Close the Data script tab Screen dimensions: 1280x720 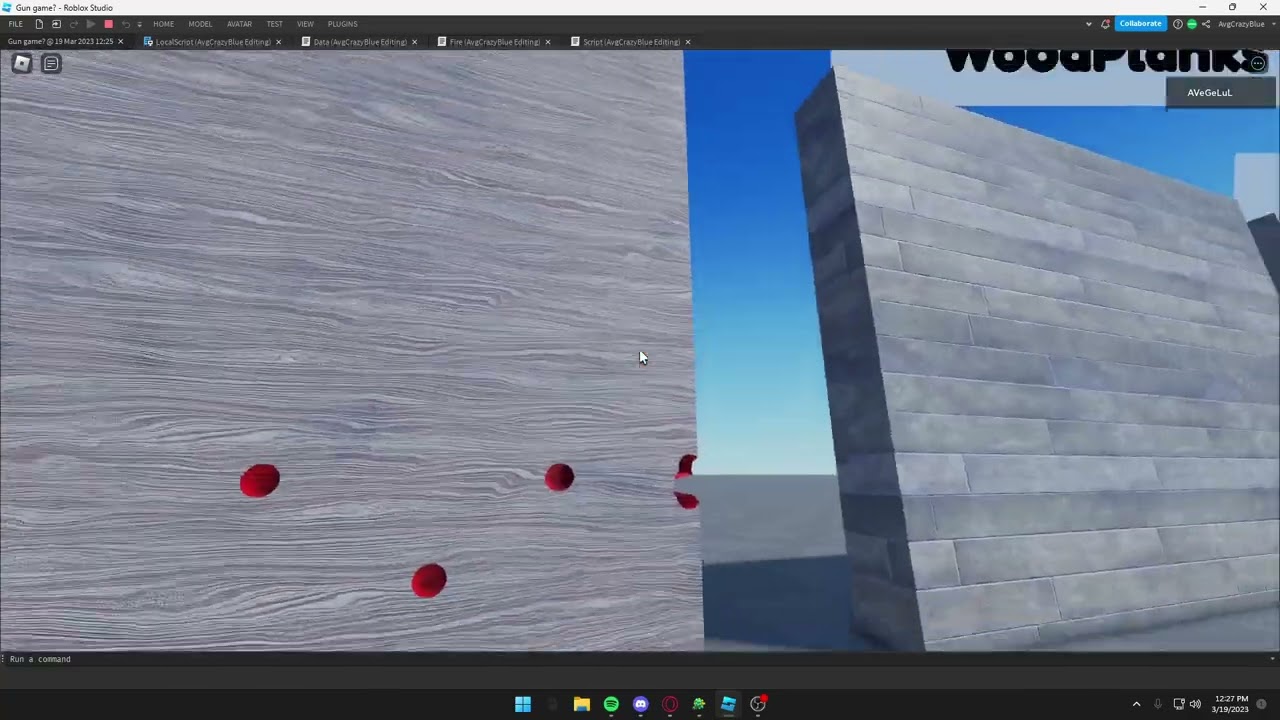point(414,42)
